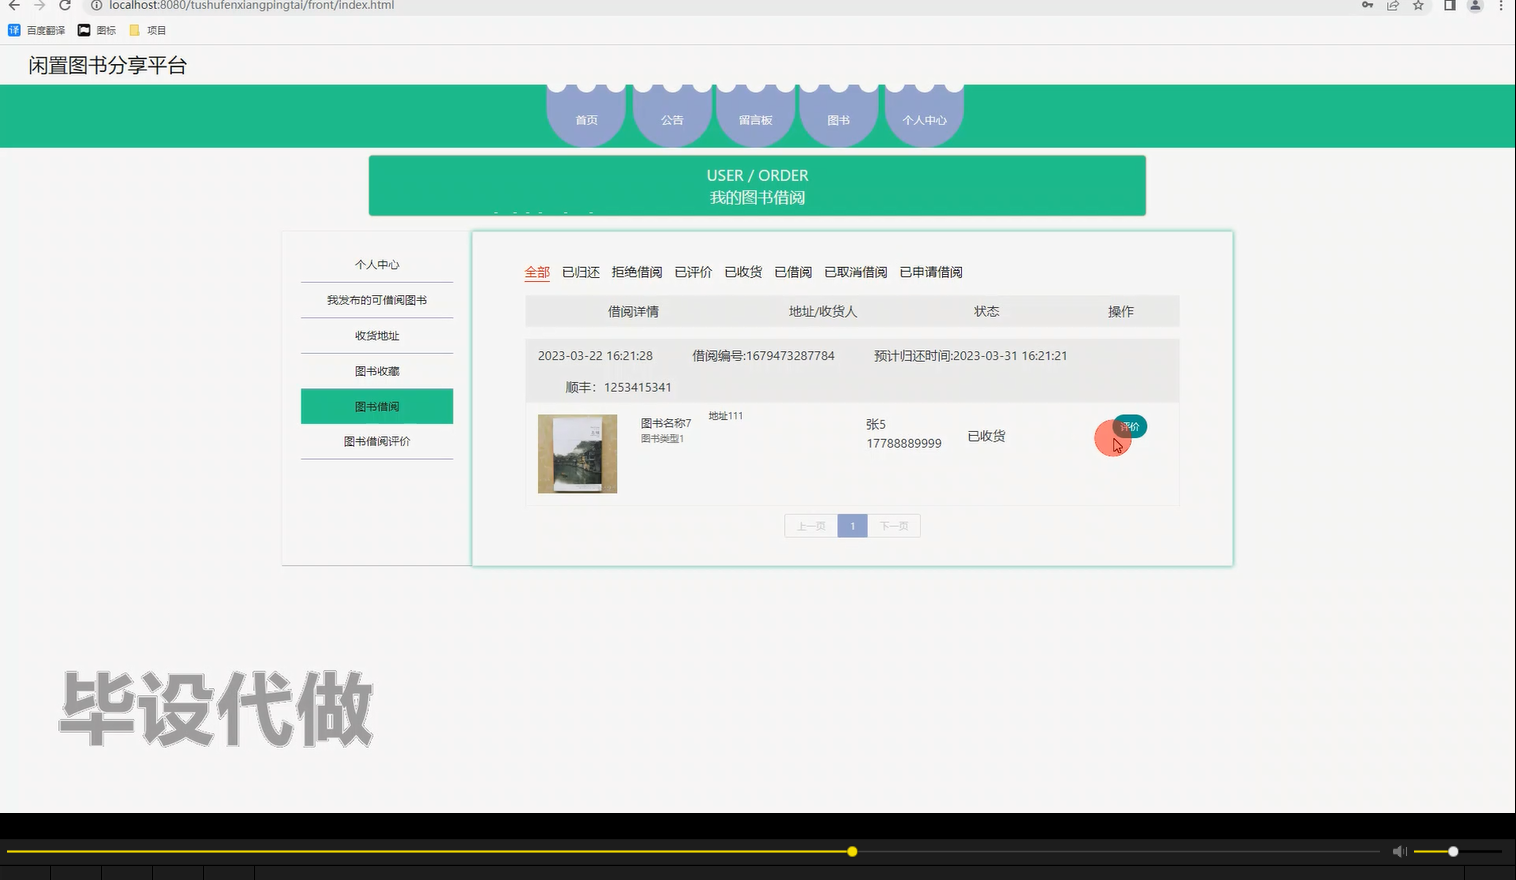Viewport: 1516px width, 880px height.
Task: Open the 留言板 navigation item
Action: [x=755, y=119]
